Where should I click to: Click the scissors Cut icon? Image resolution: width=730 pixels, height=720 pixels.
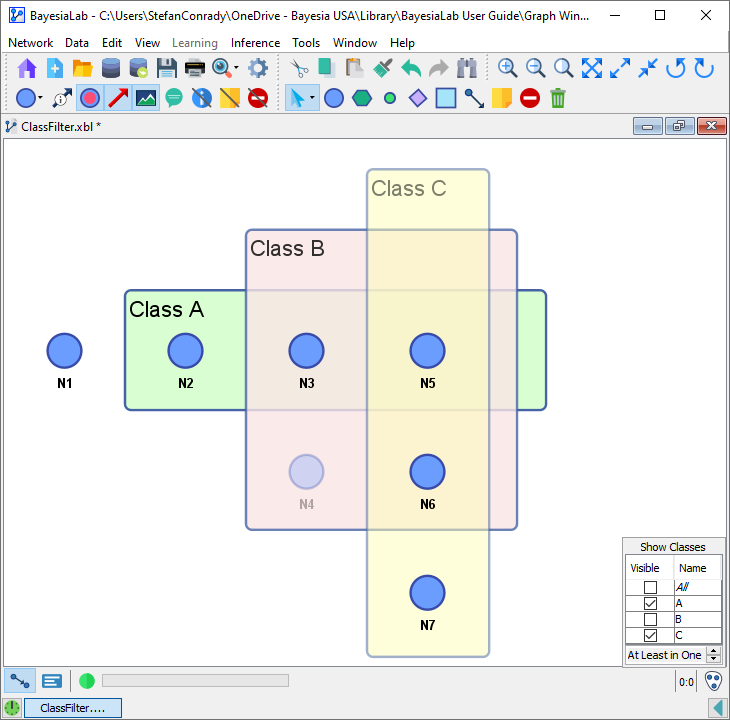click(299, 68)
